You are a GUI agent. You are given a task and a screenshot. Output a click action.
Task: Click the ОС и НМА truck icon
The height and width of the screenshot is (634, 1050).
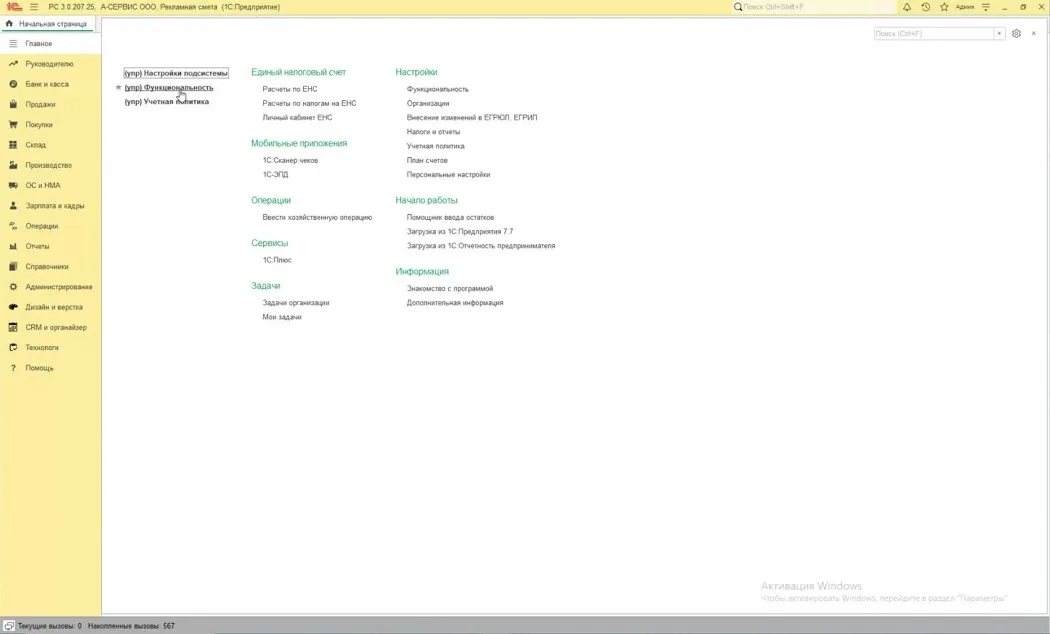(x=13, y=185)
